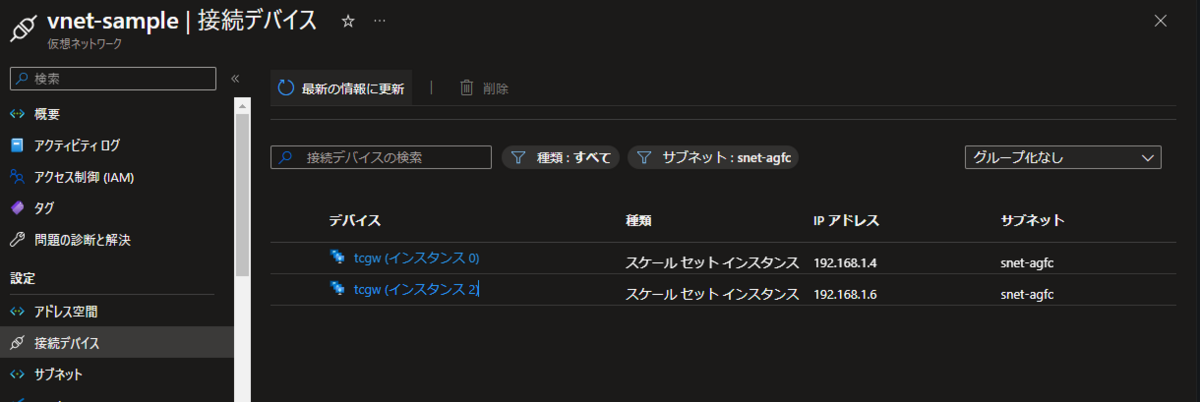Click the funnel icon on 種類 filter
Screen dimensions: 1200x402
518,157
